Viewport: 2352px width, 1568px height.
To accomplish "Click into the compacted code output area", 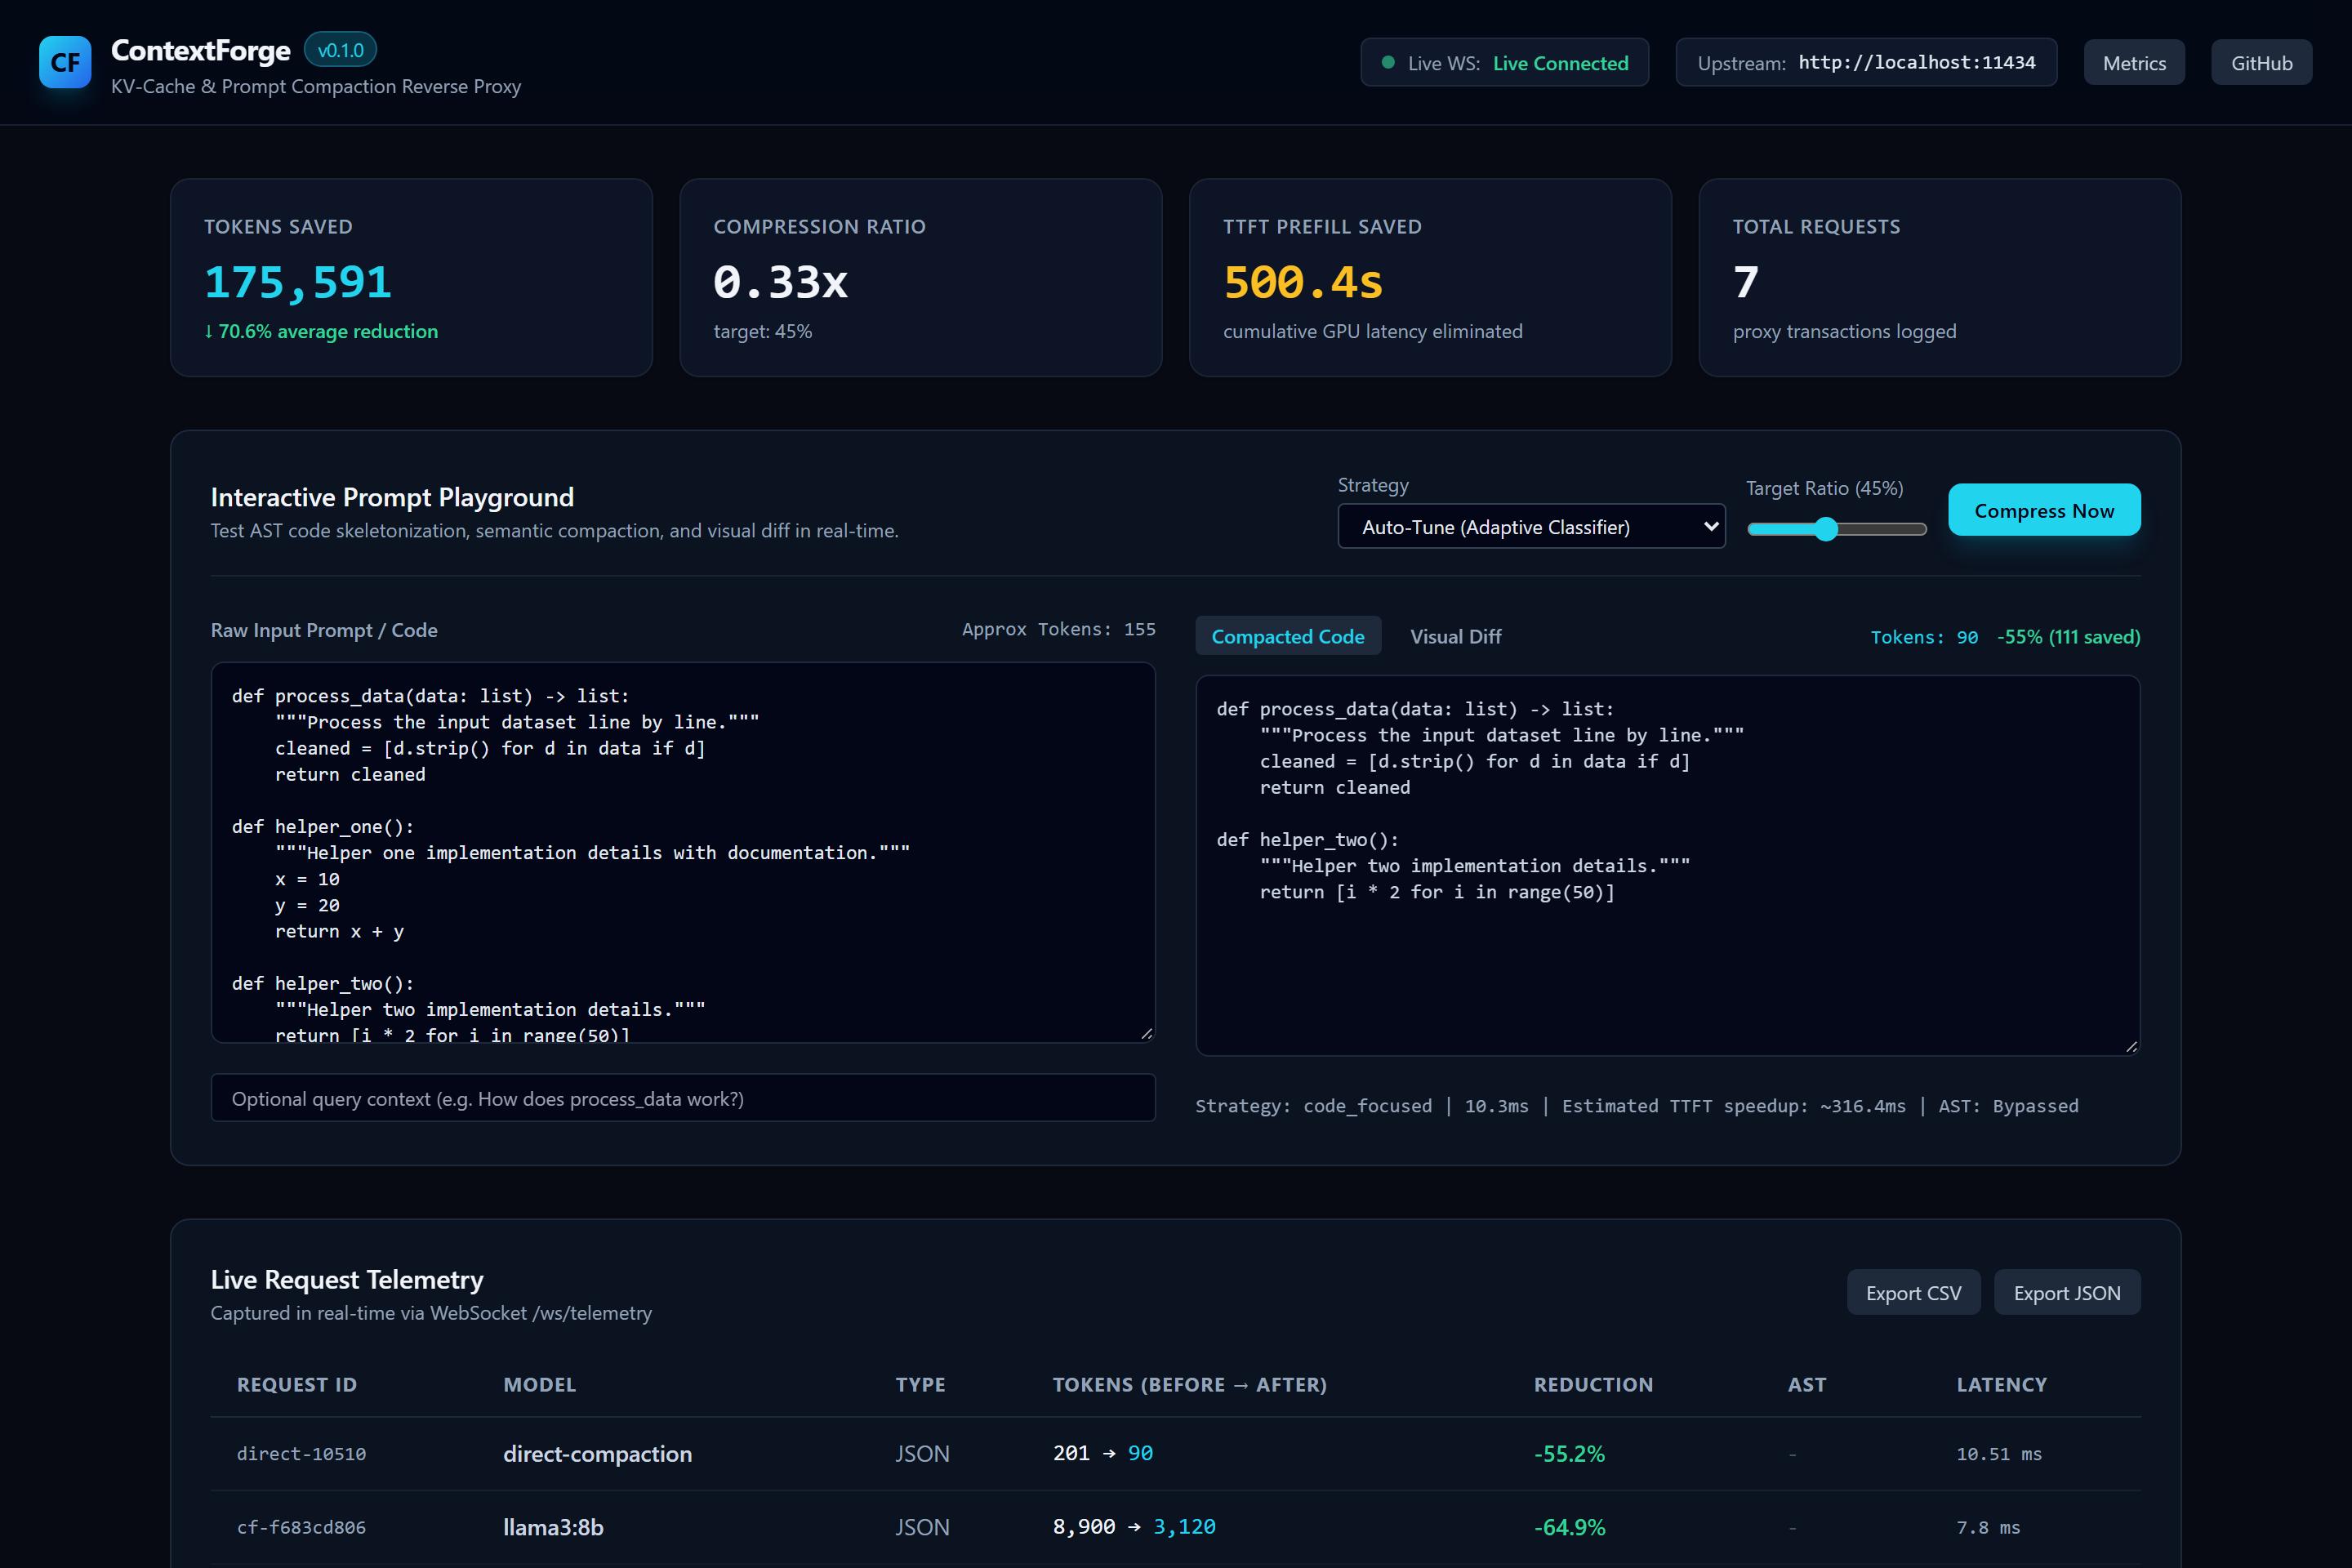I will click(1668, 865).
